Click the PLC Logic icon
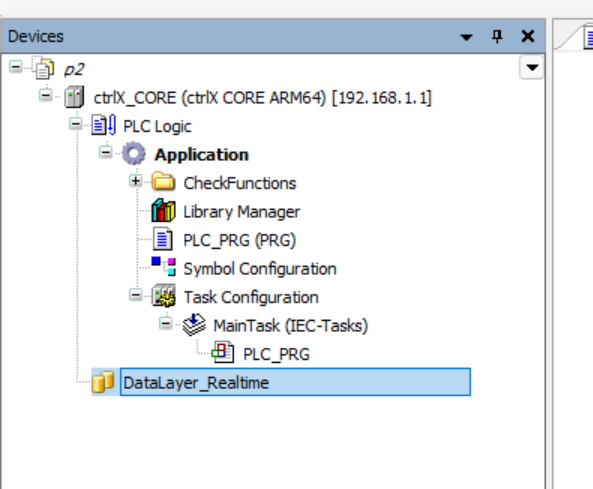This screenshot has height=489, width=593. (103, 125)
